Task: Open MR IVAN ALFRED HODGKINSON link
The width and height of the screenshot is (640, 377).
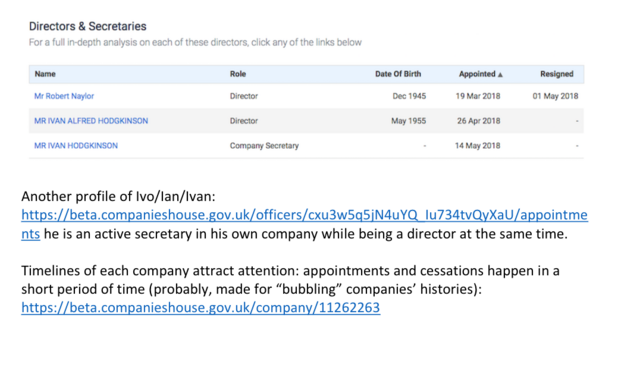Action: pyautogui.click(x=91, y=121)
